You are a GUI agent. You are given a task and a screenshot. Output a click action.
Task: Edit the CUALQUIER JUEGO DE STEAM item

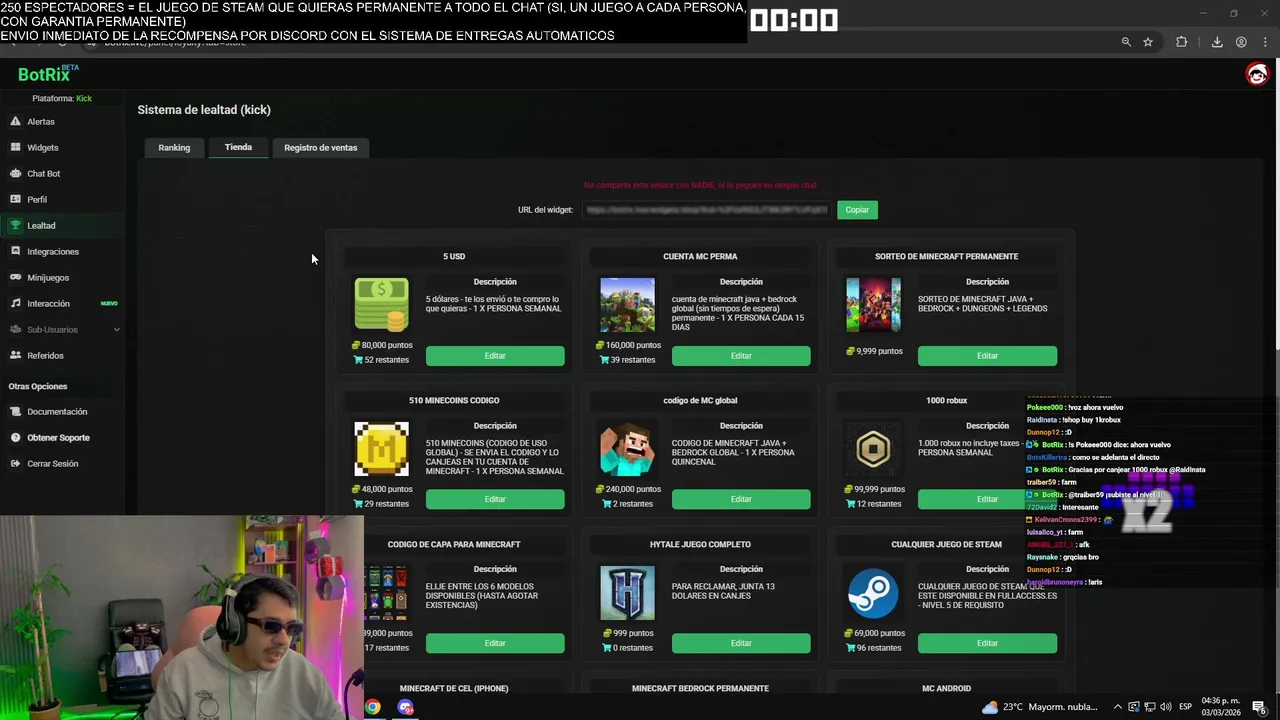point(987,643)
